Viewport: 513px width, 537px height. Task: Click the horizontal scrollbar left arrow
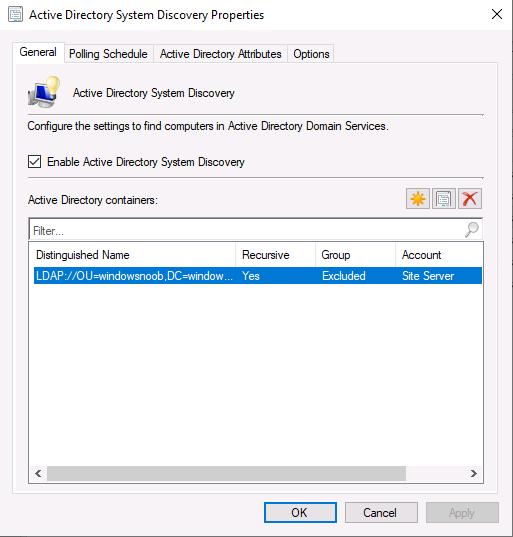pyautogui.click(x=38, y=473)
